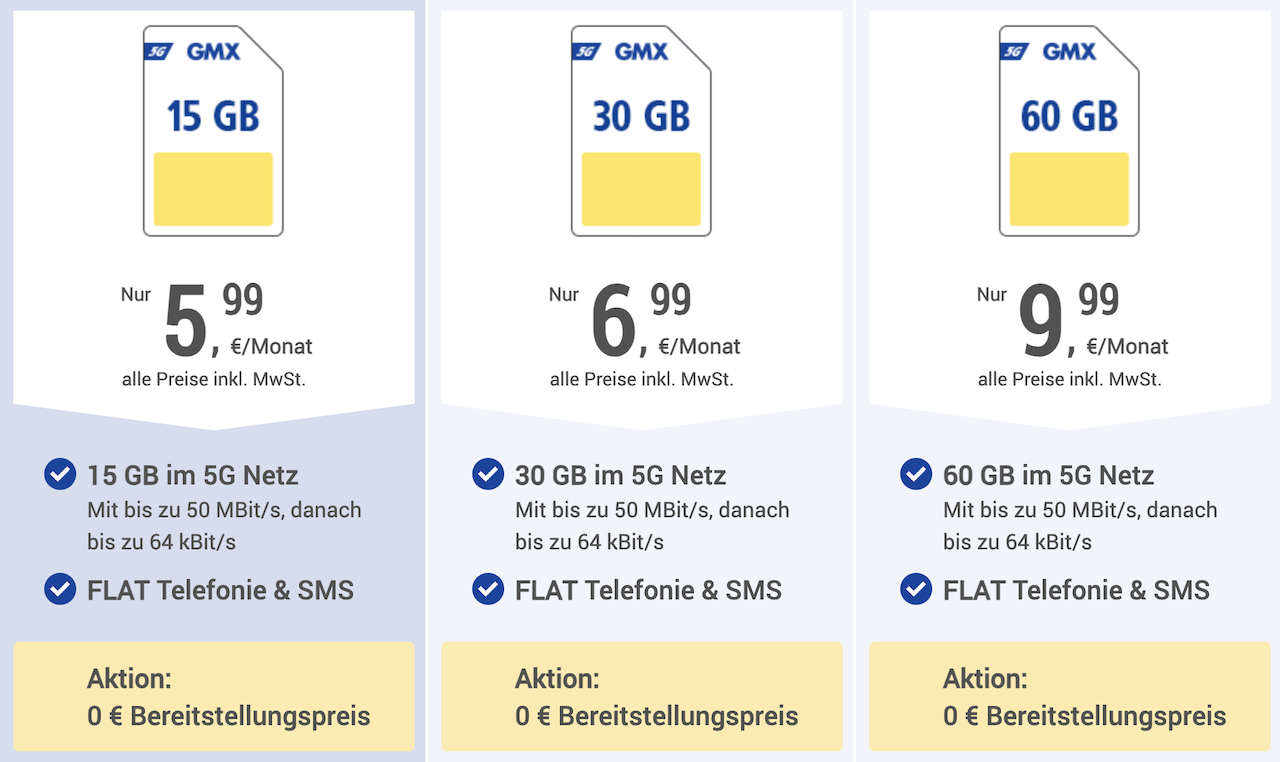Click checkmark beside 15 GB im 5G Netz
This screenshot has height=762, width=1280.
click(60, 474)
